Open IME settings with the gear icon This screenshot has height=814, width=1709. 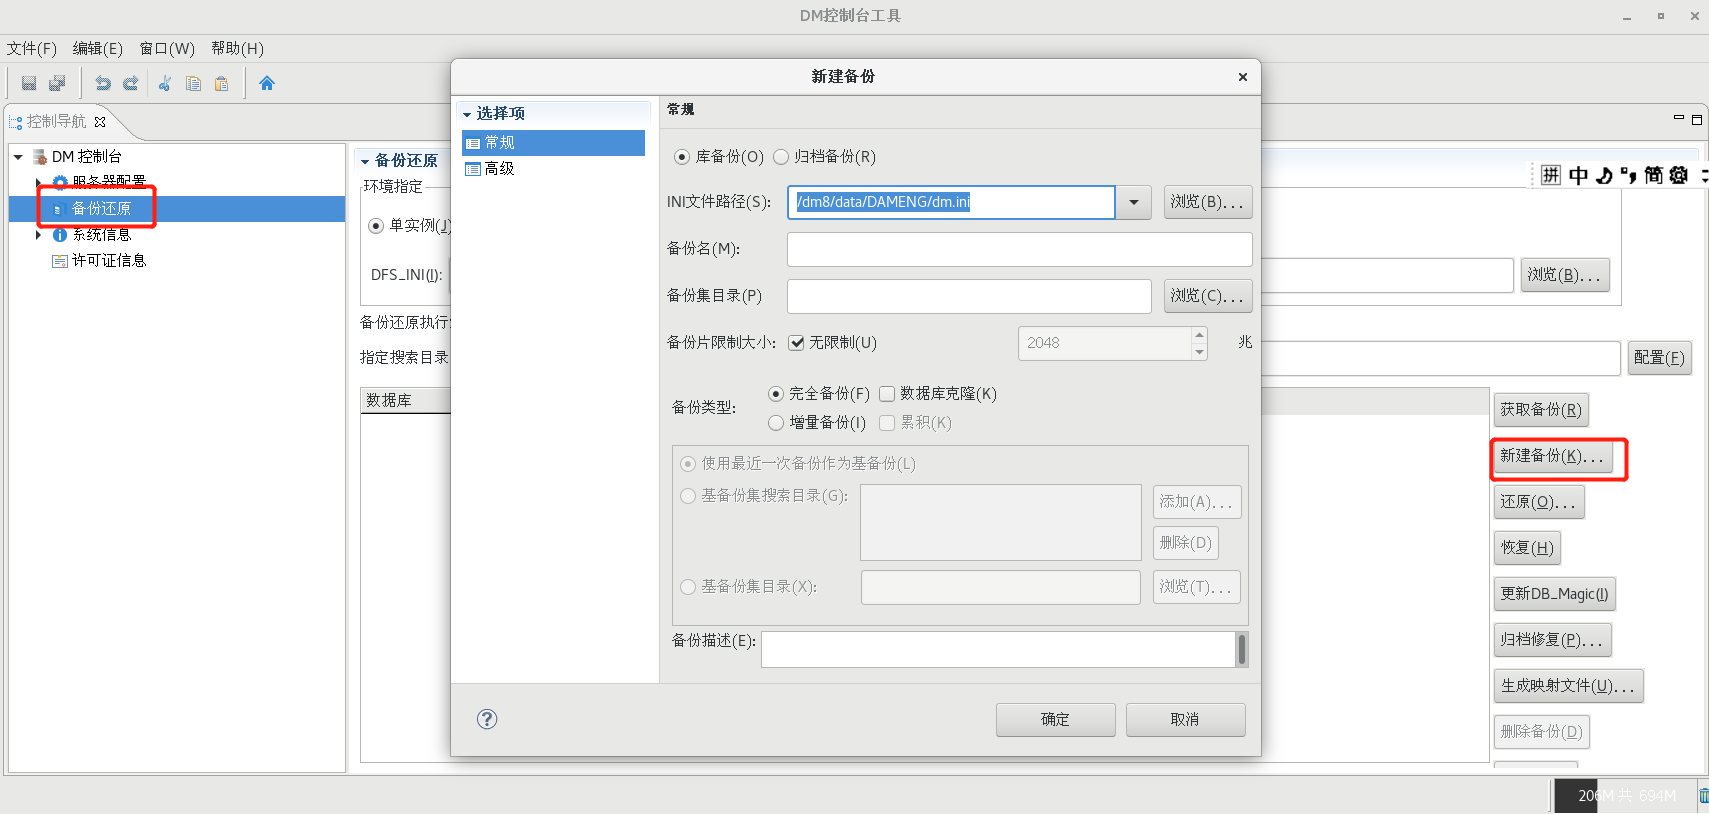(x=1679, y=175)
